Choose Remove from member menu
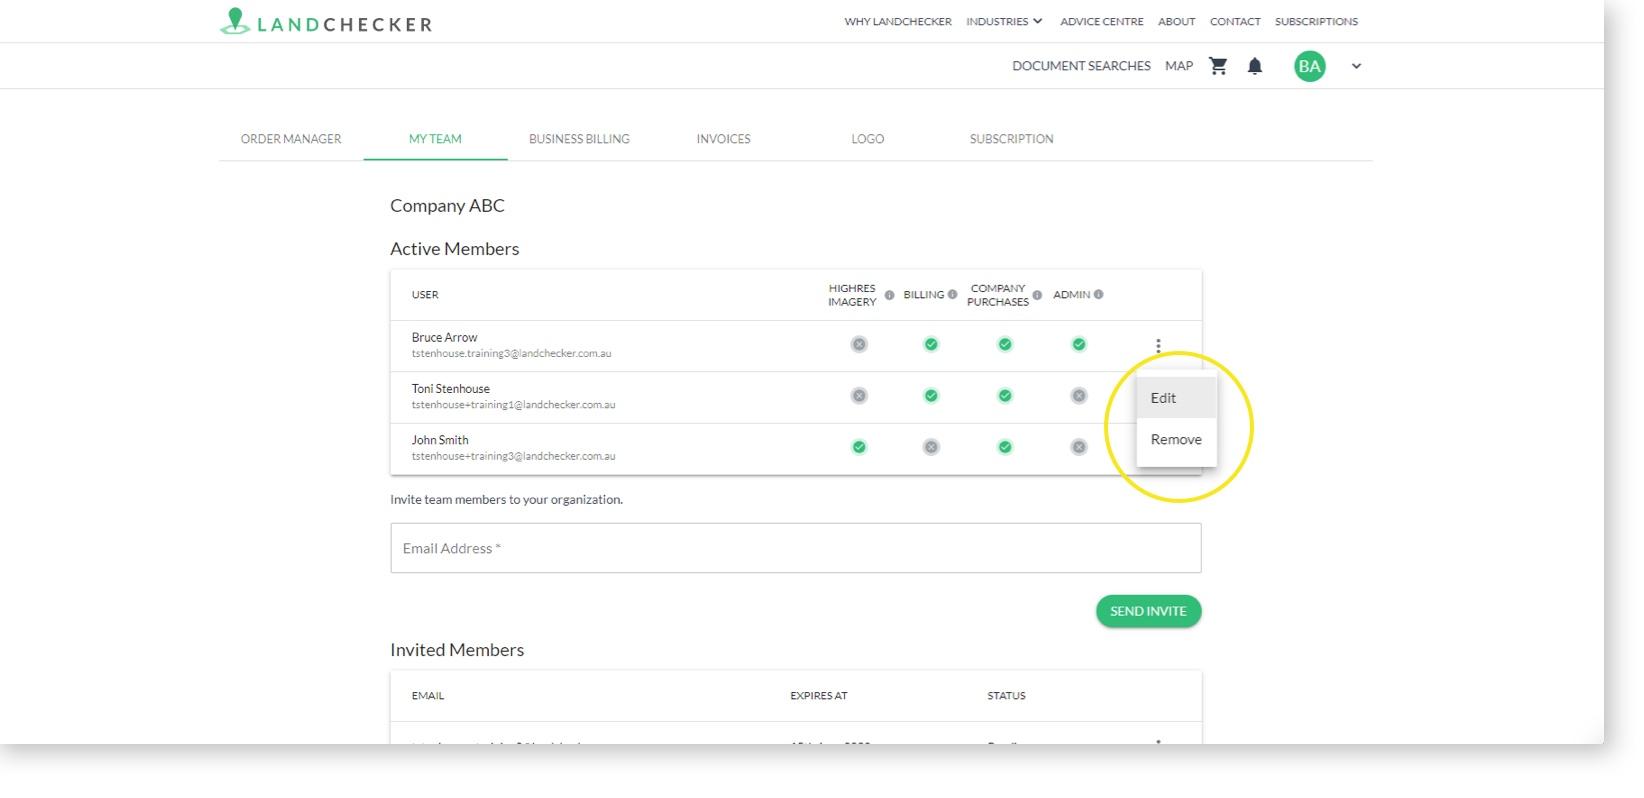This screenshot has width=1644, height=798. (1176, 440)
